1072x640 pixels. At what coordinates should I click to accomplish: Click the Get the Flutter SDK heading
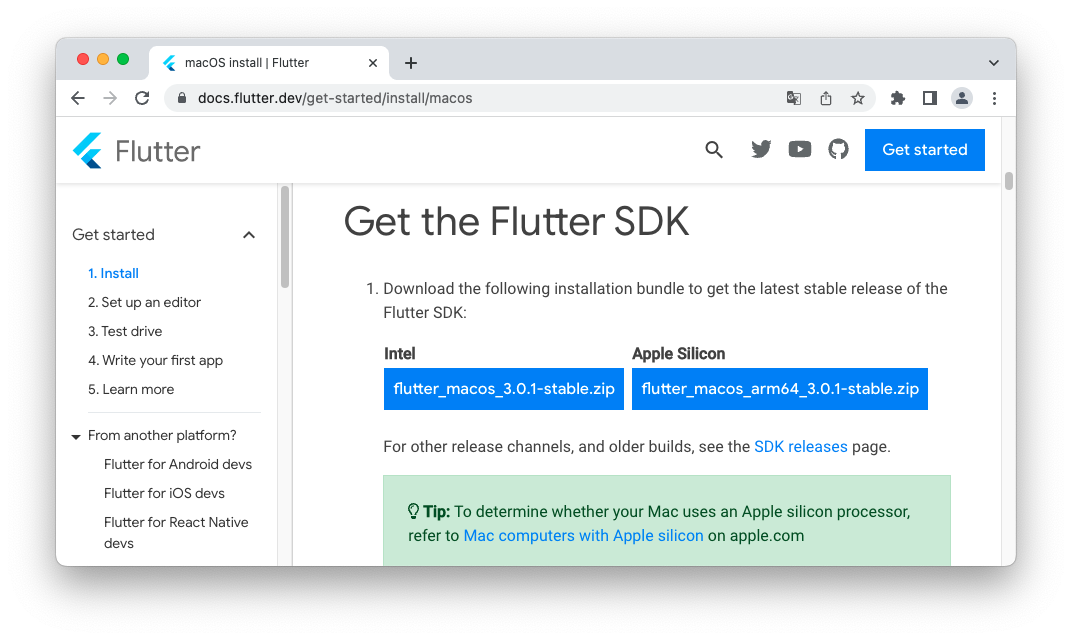(516, 222)
